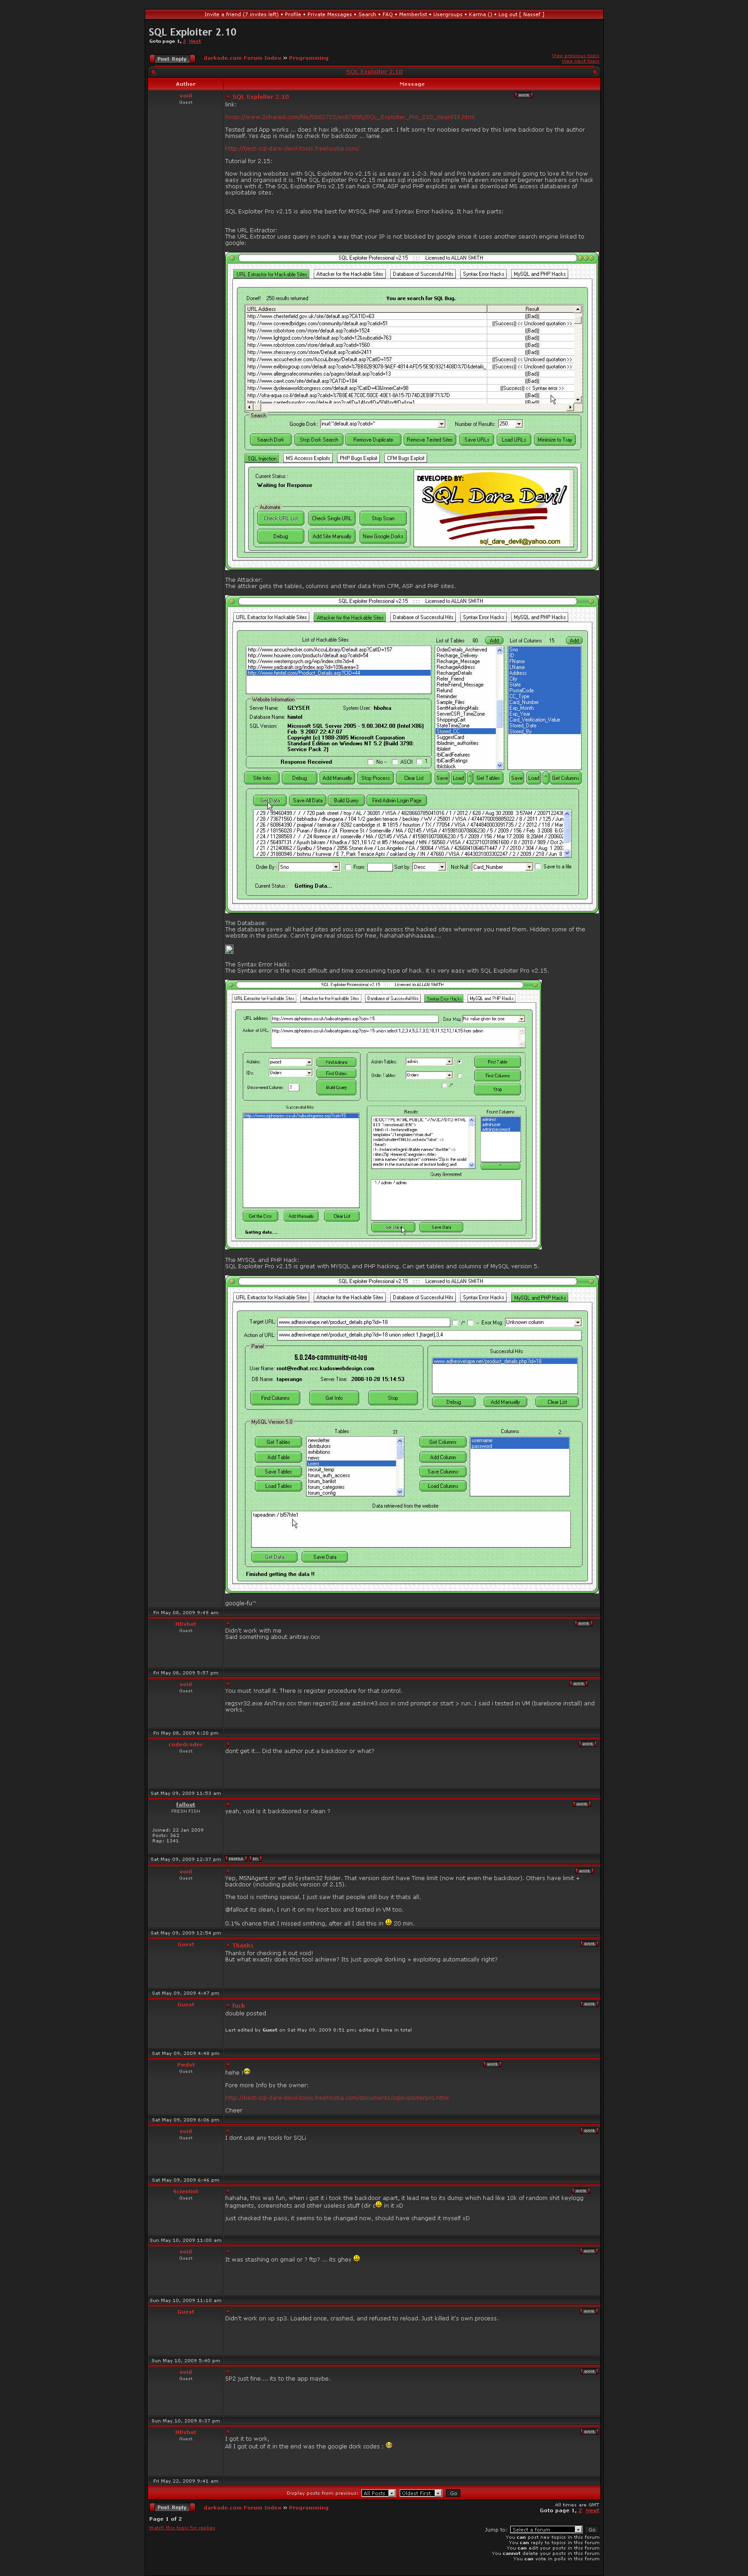Quote the Guest post titled Thanks
Screen dimensions: 748x2576
click(587, 1943)
